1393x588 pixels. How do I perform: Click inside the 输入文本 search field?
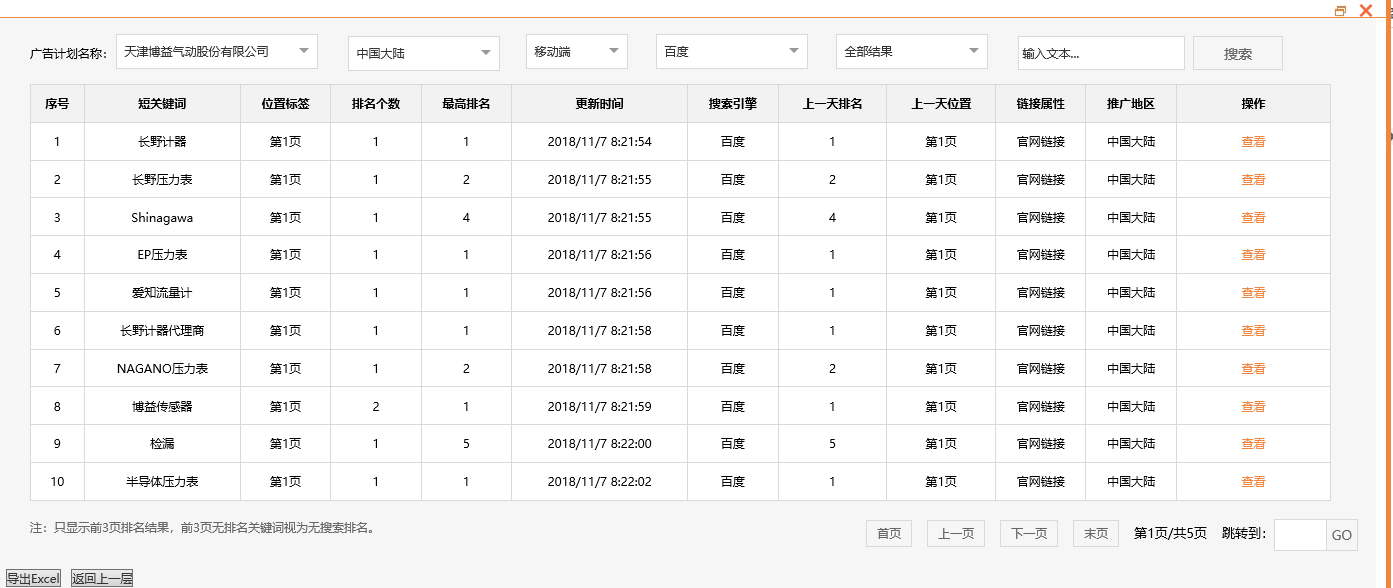(1100, 52)
